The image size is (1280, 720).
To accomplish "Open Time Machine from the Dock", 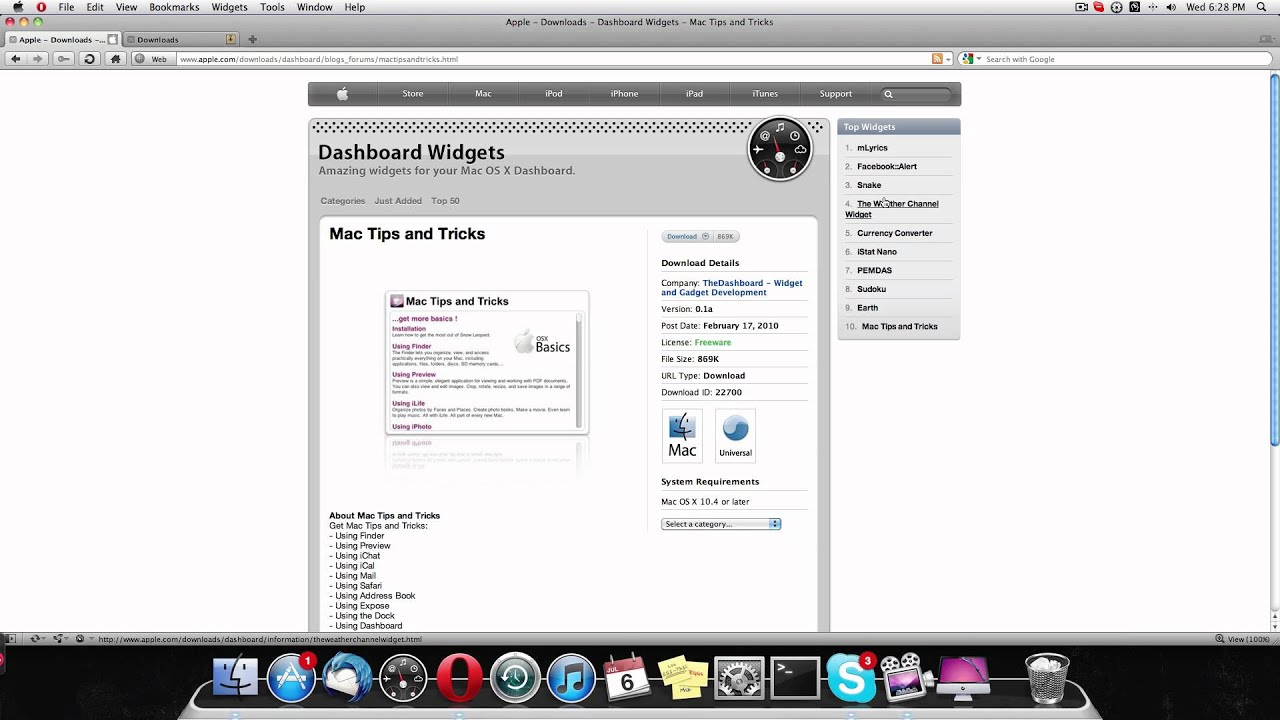I will tap(516, 678).
